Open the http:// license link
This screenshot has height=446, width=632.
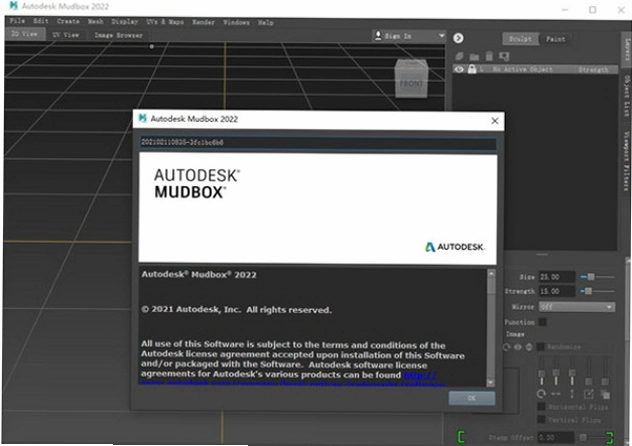point(420,375)
